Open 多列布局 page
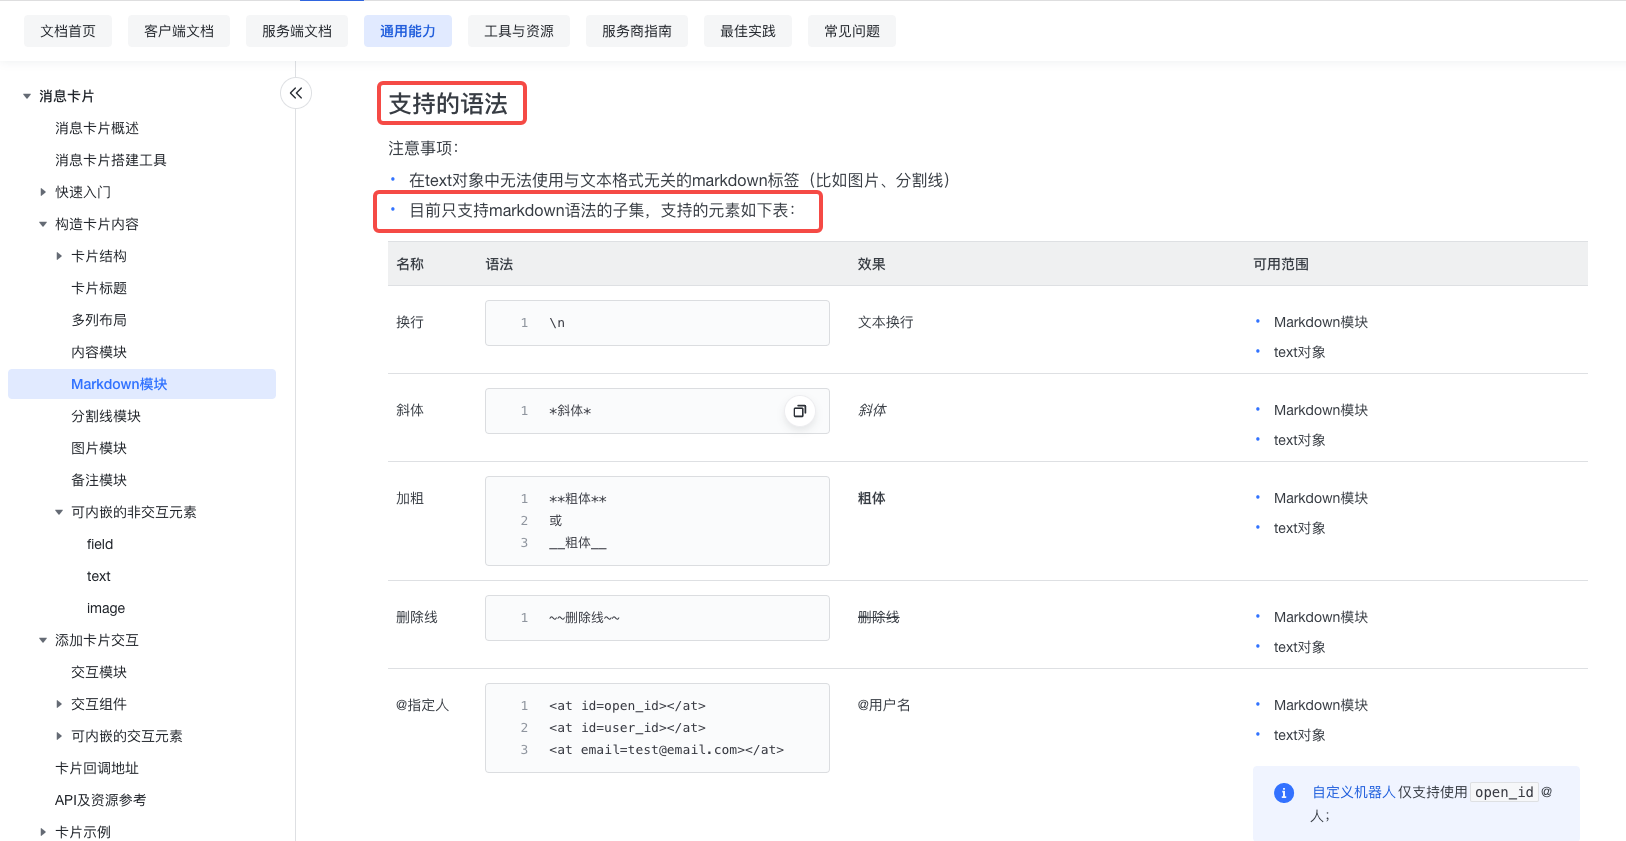The height and width of the screenshot is (841, 1626). point(99,320)
